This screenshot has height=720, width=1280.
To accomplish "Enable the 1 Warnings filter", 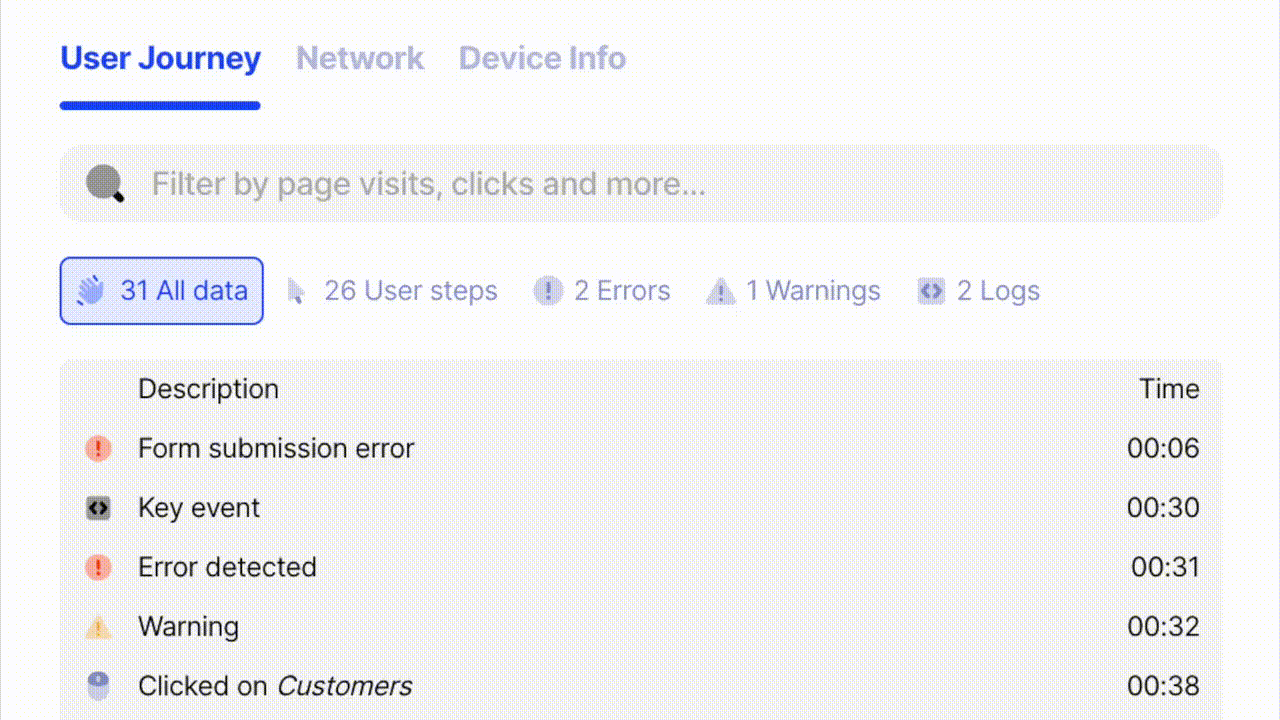I will pos(793,290).
